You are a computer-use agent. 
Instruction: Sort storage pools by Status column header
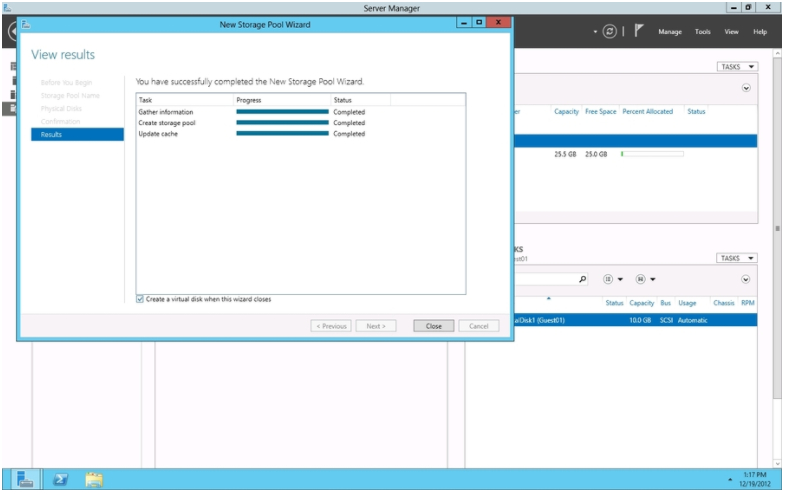tap(696, 111)
